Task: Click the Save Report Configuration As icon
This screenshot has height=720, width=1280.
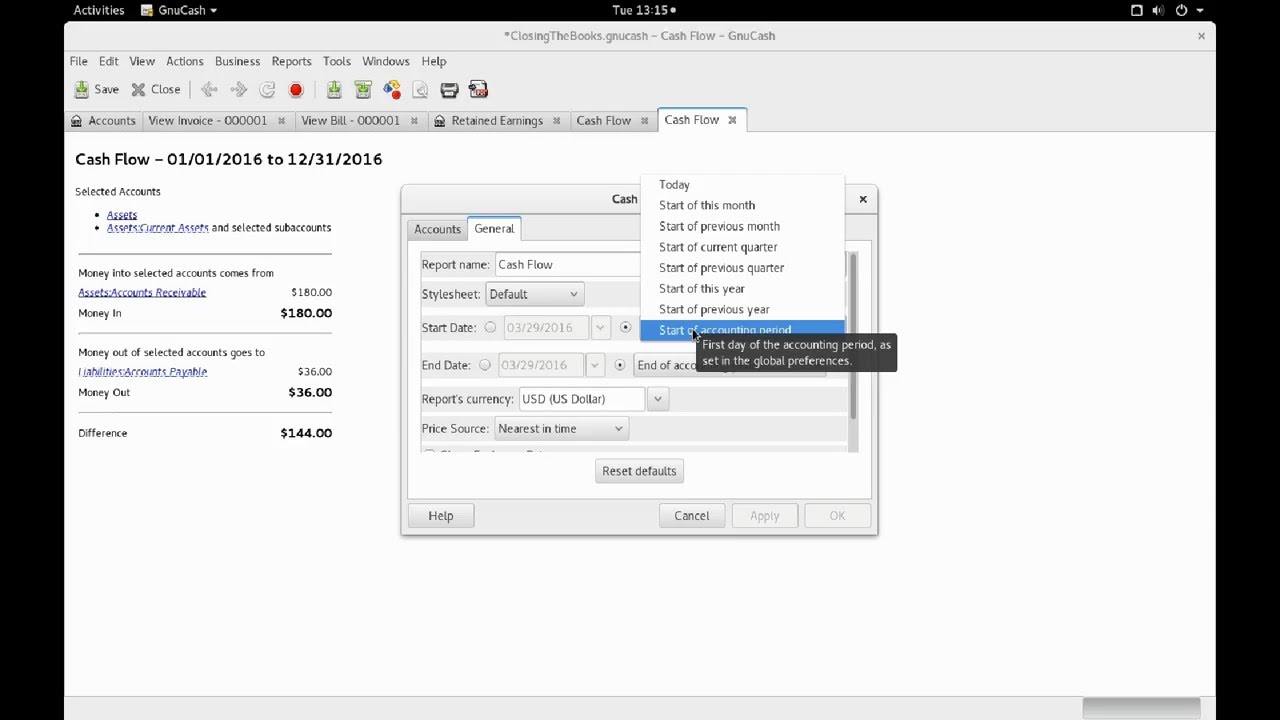Action: (x=363, y=90)
